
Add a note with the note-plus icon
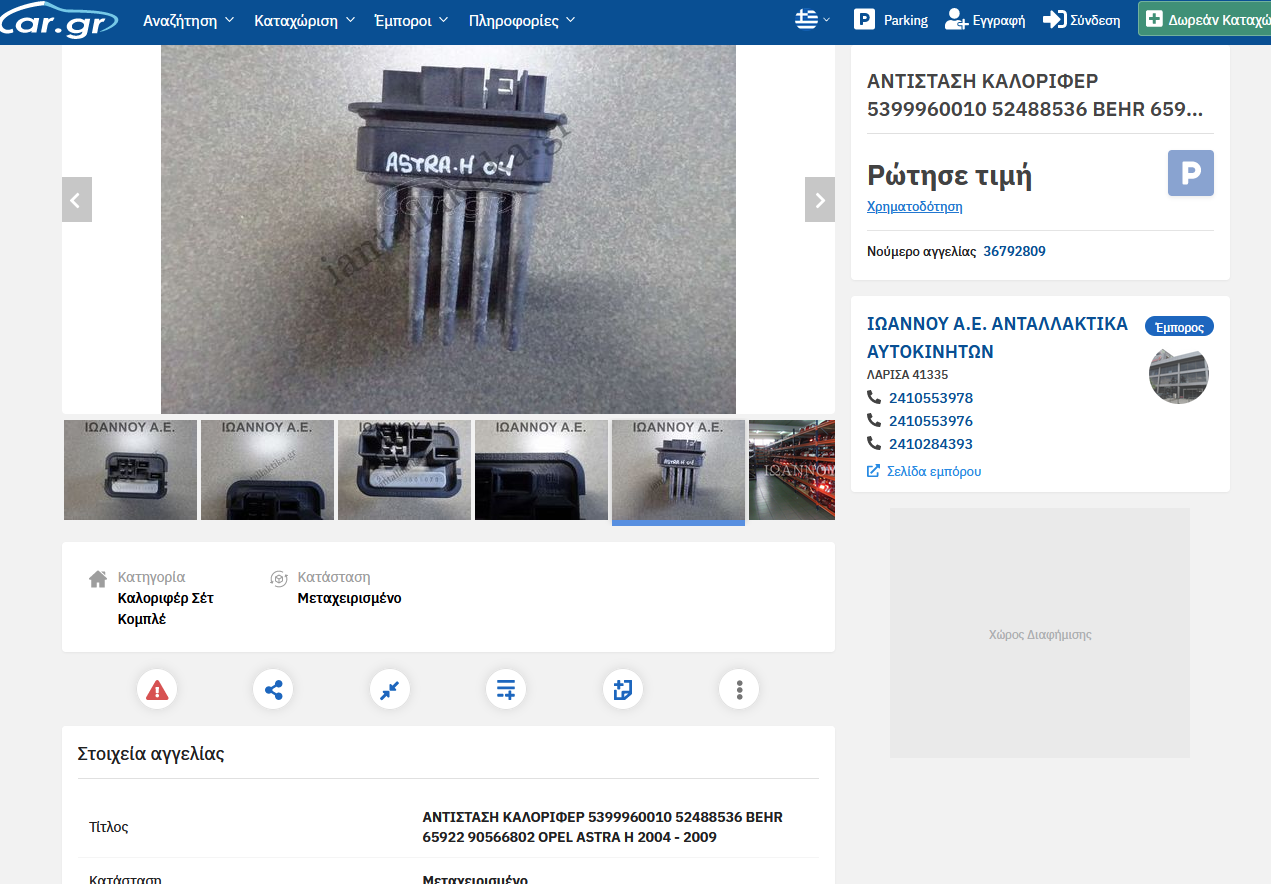(x=623, y=689)
